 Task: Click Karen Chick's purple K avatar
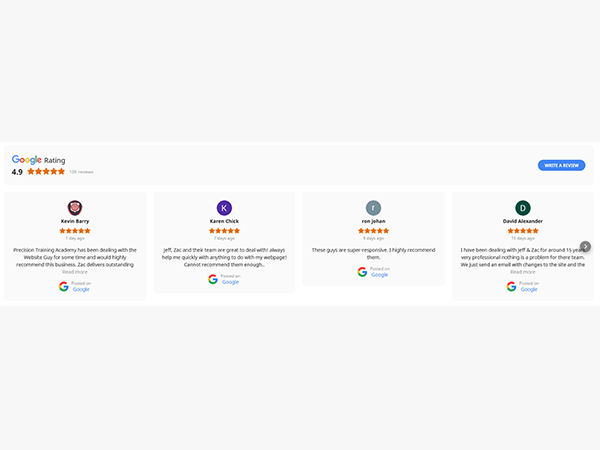click(224, 208)
